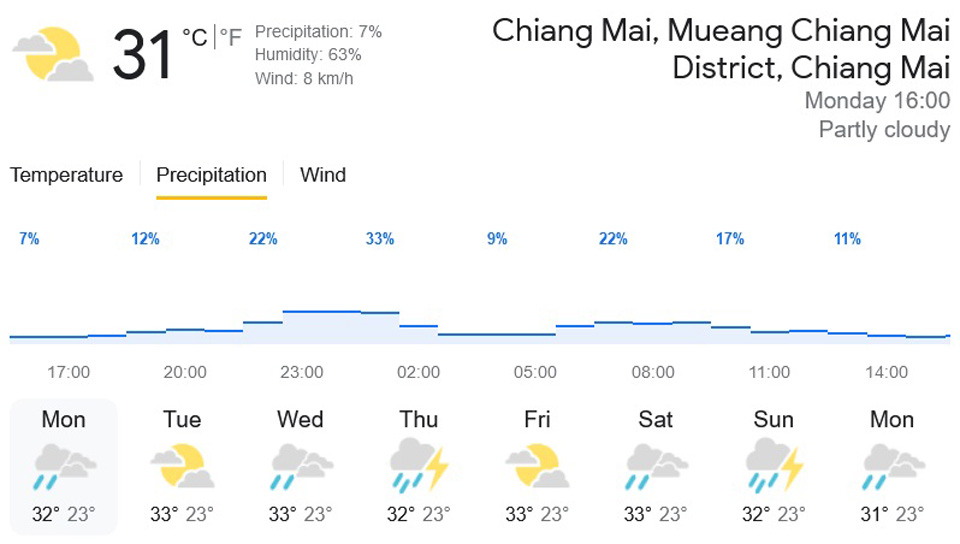This screenshot has height=544, width=960.
Task: Select Wednesday's rain forecast icon
Action: pyautogui.click(x=300, y=467)
